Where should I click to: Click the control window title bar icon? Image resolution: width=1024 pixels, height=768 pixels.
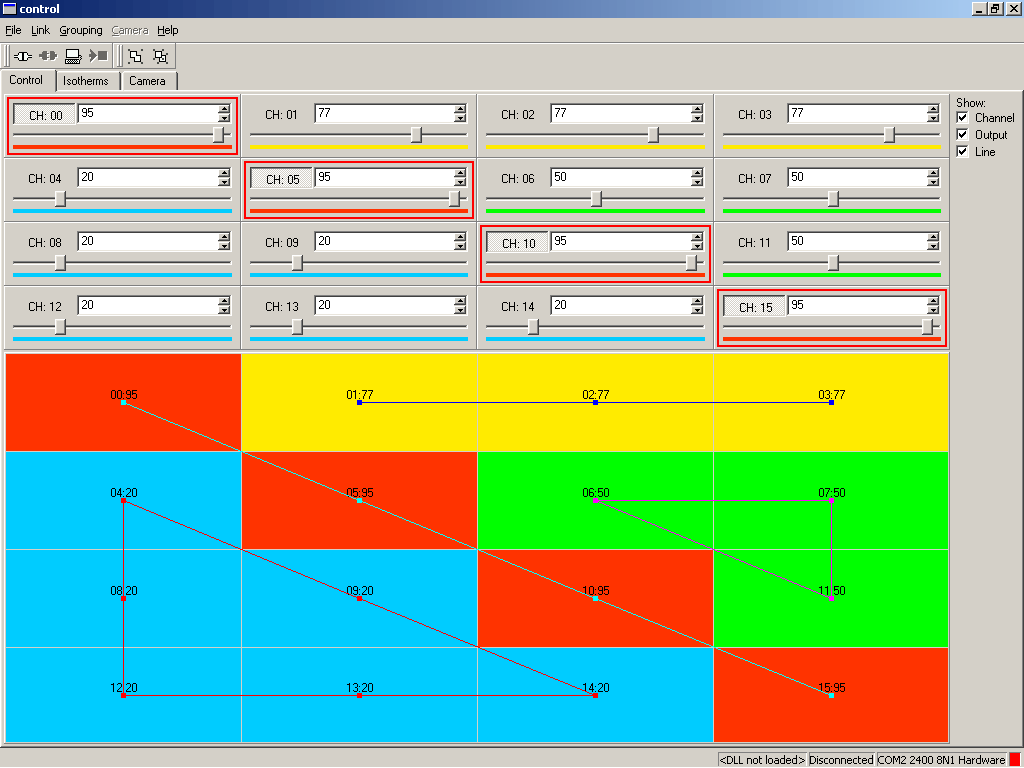[9, 9]
